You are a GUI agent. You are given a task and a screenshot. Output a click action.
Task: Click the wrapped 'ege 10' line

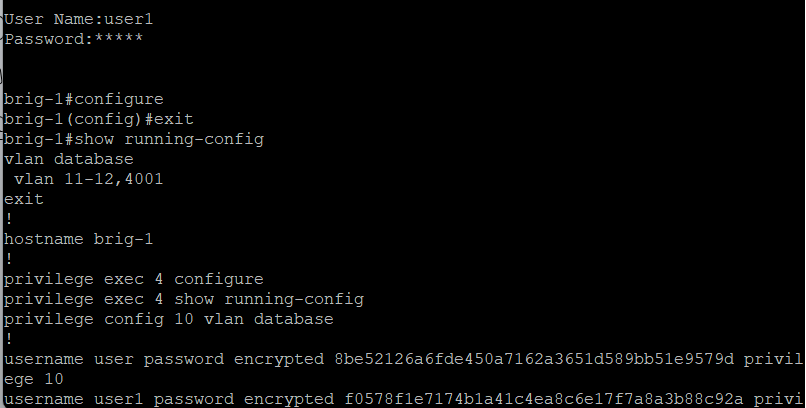click(34, 379)
